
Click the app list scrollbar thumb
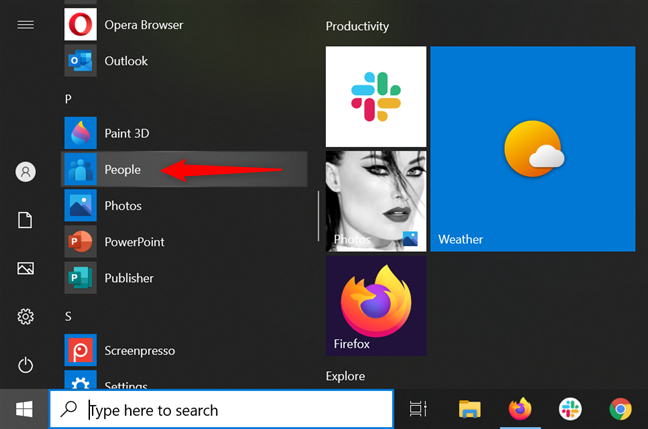tap(318, 216)
